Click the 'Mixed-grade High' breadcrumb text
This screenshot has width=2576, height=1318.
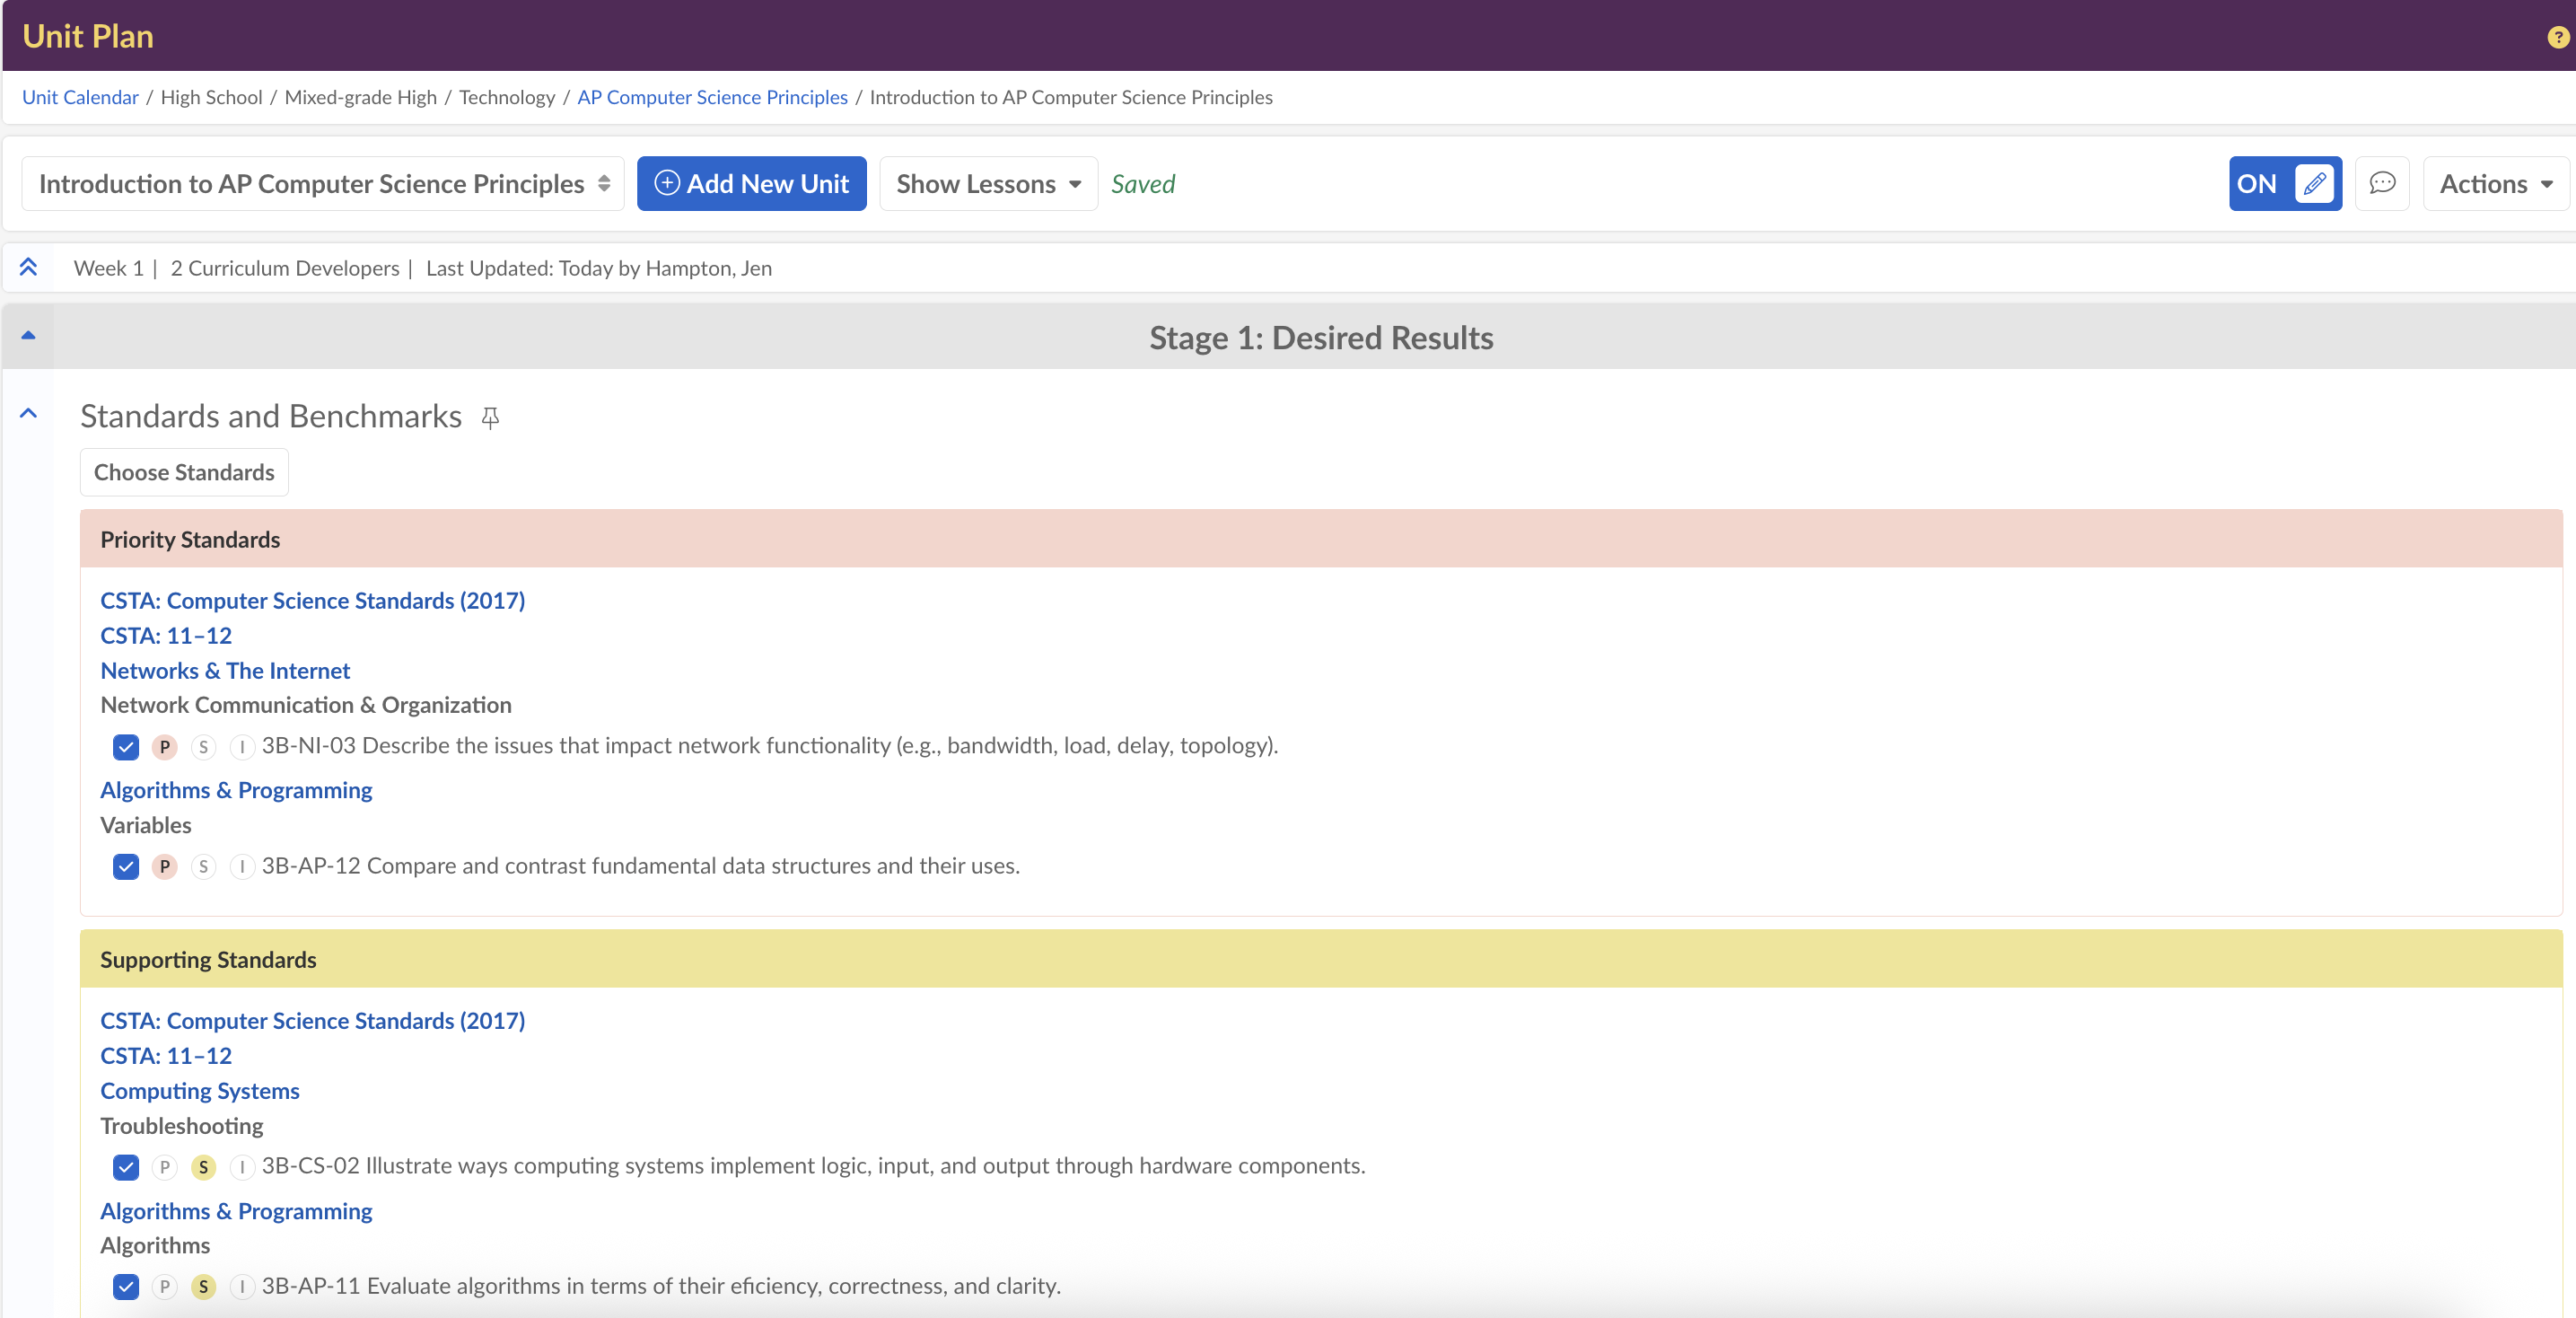[361, 97]
